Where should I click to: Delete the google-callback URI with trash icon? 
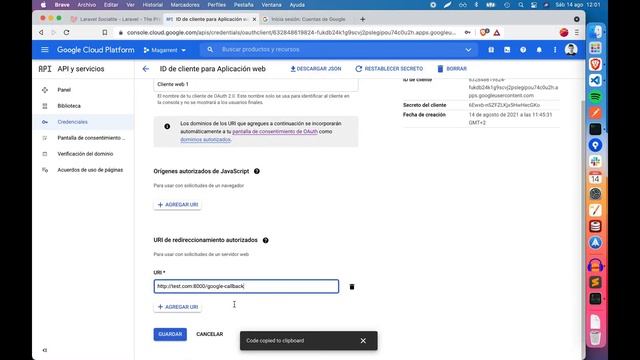[x=352, y=287]
